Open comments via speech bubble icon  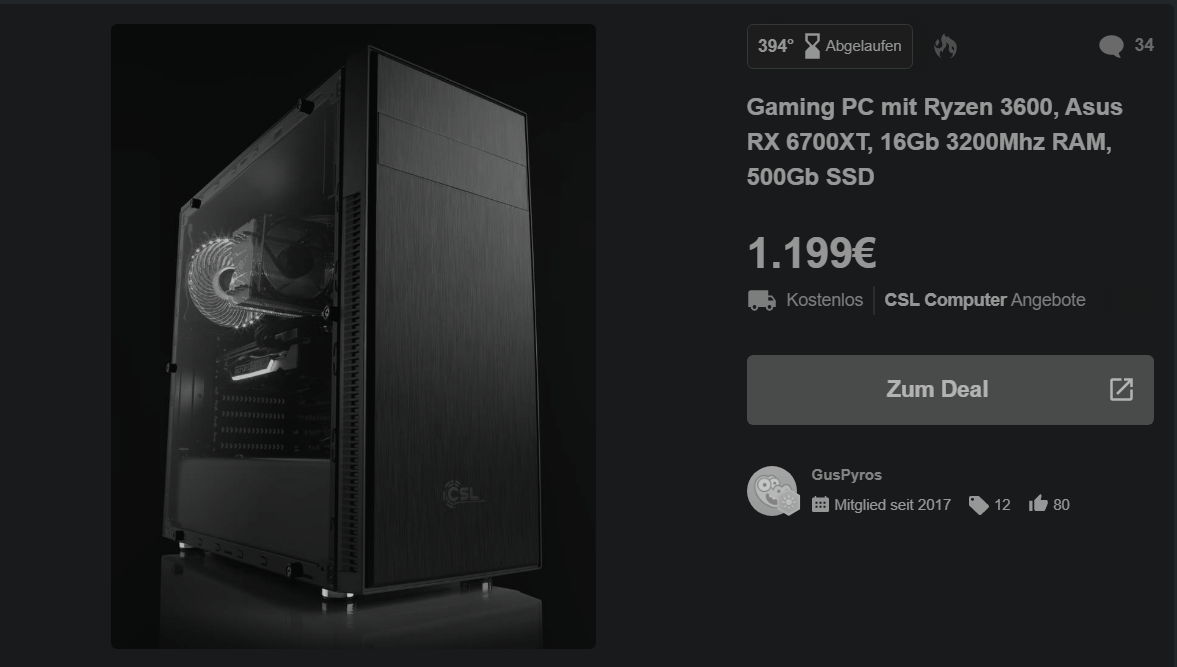[1111, 47]
